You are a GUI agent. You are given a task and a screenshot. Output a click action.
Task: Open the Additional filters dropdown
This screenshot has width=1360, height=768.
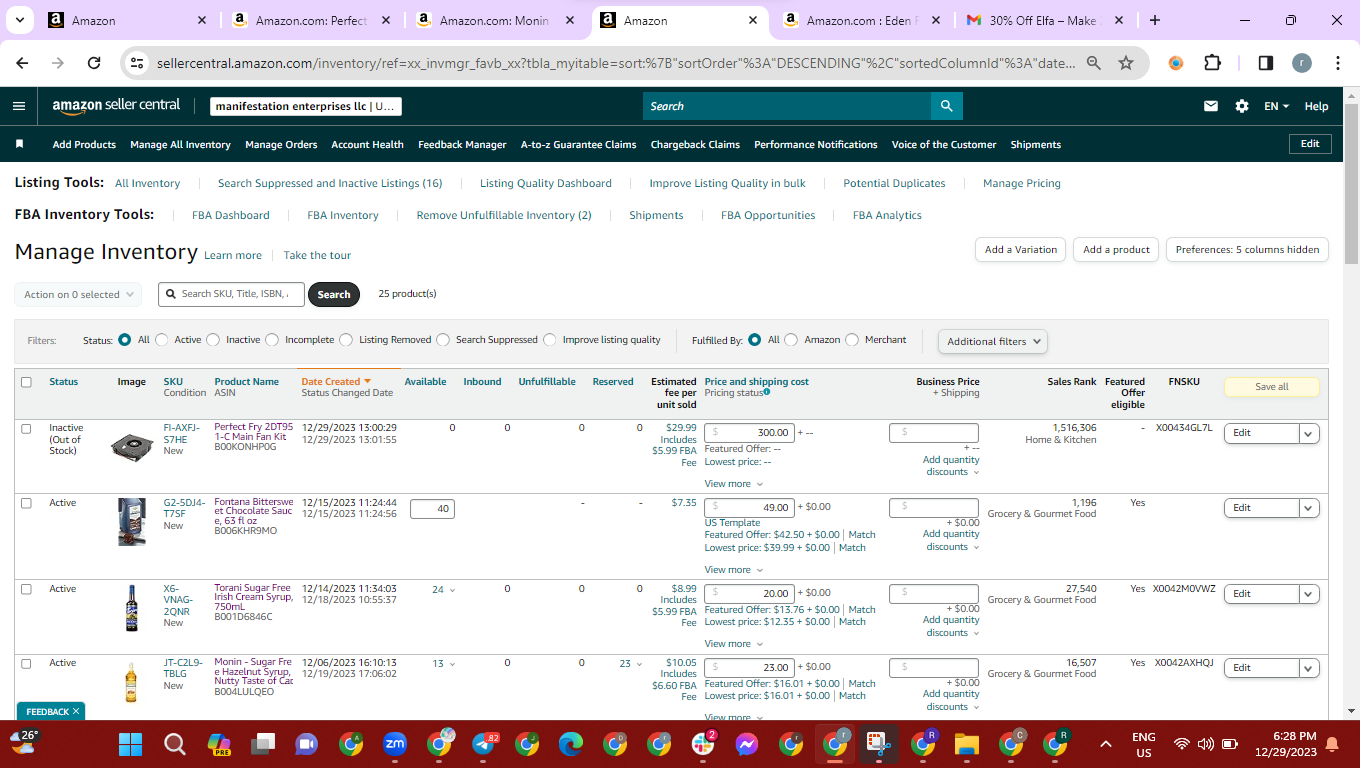992,341
